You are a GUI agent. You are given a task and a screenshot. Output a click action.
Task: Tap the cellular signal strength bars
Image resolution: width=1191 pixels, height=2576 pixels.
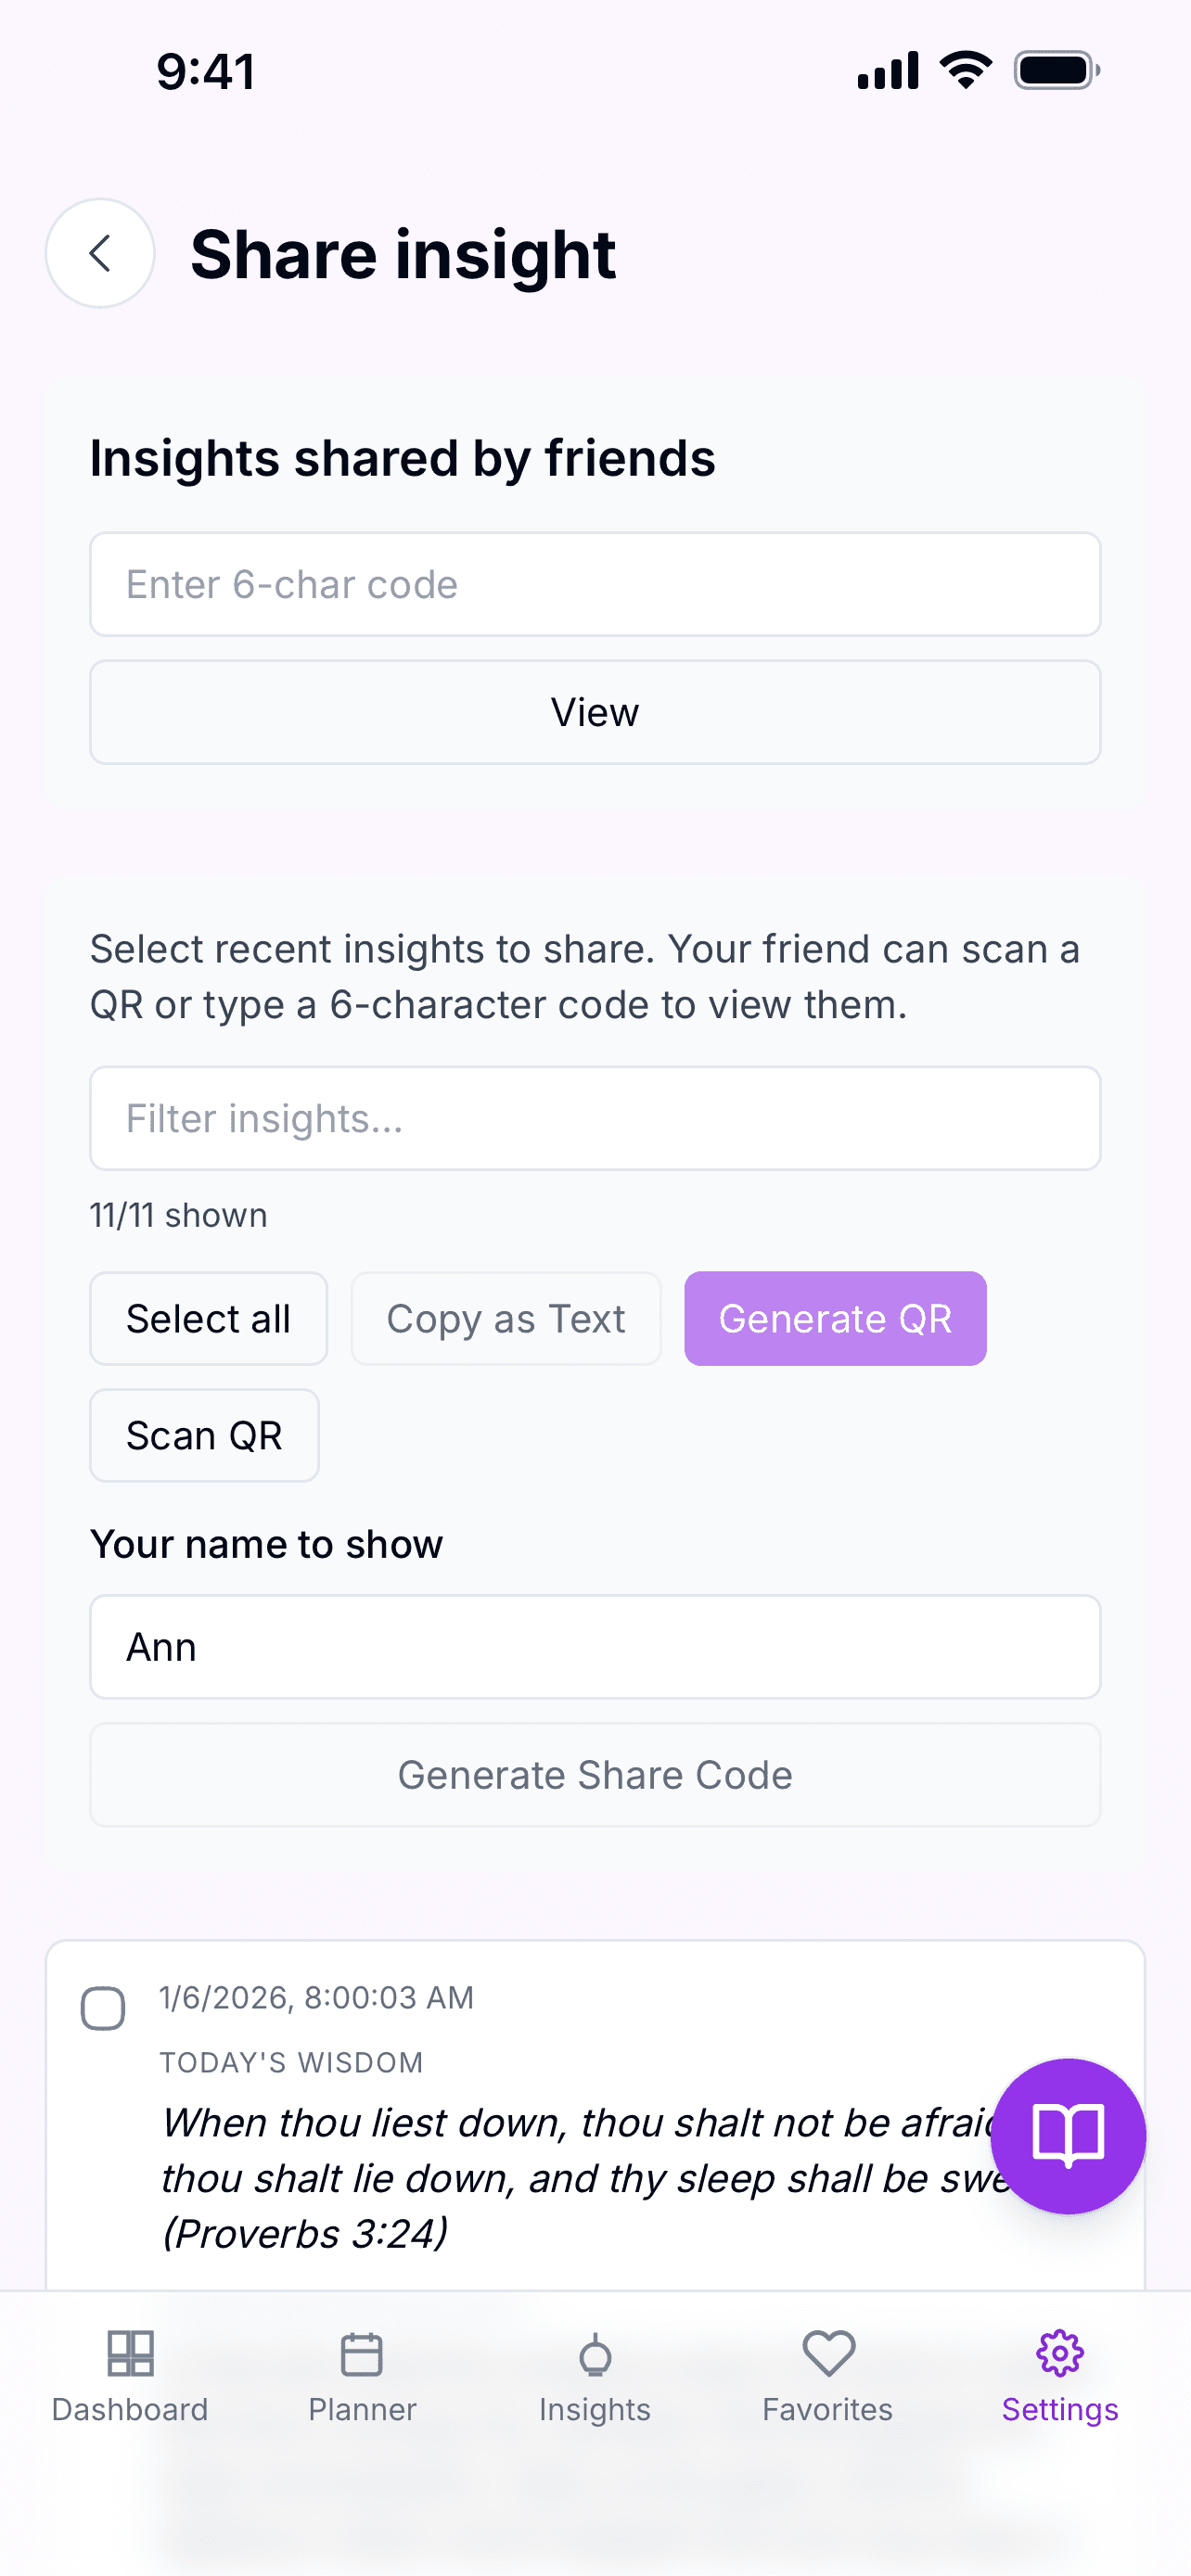884,68
